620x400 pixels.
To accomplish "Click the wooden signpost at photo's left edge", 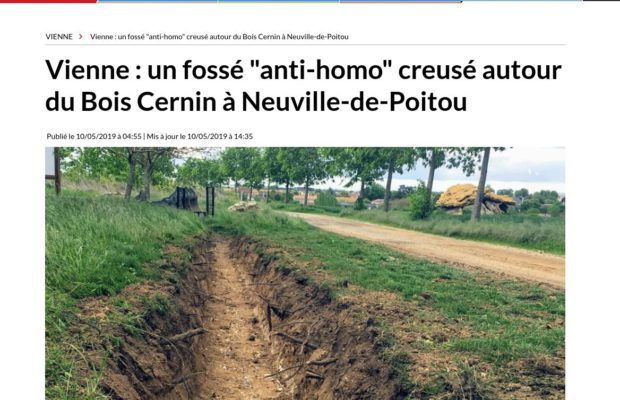I will coord(53,171).
